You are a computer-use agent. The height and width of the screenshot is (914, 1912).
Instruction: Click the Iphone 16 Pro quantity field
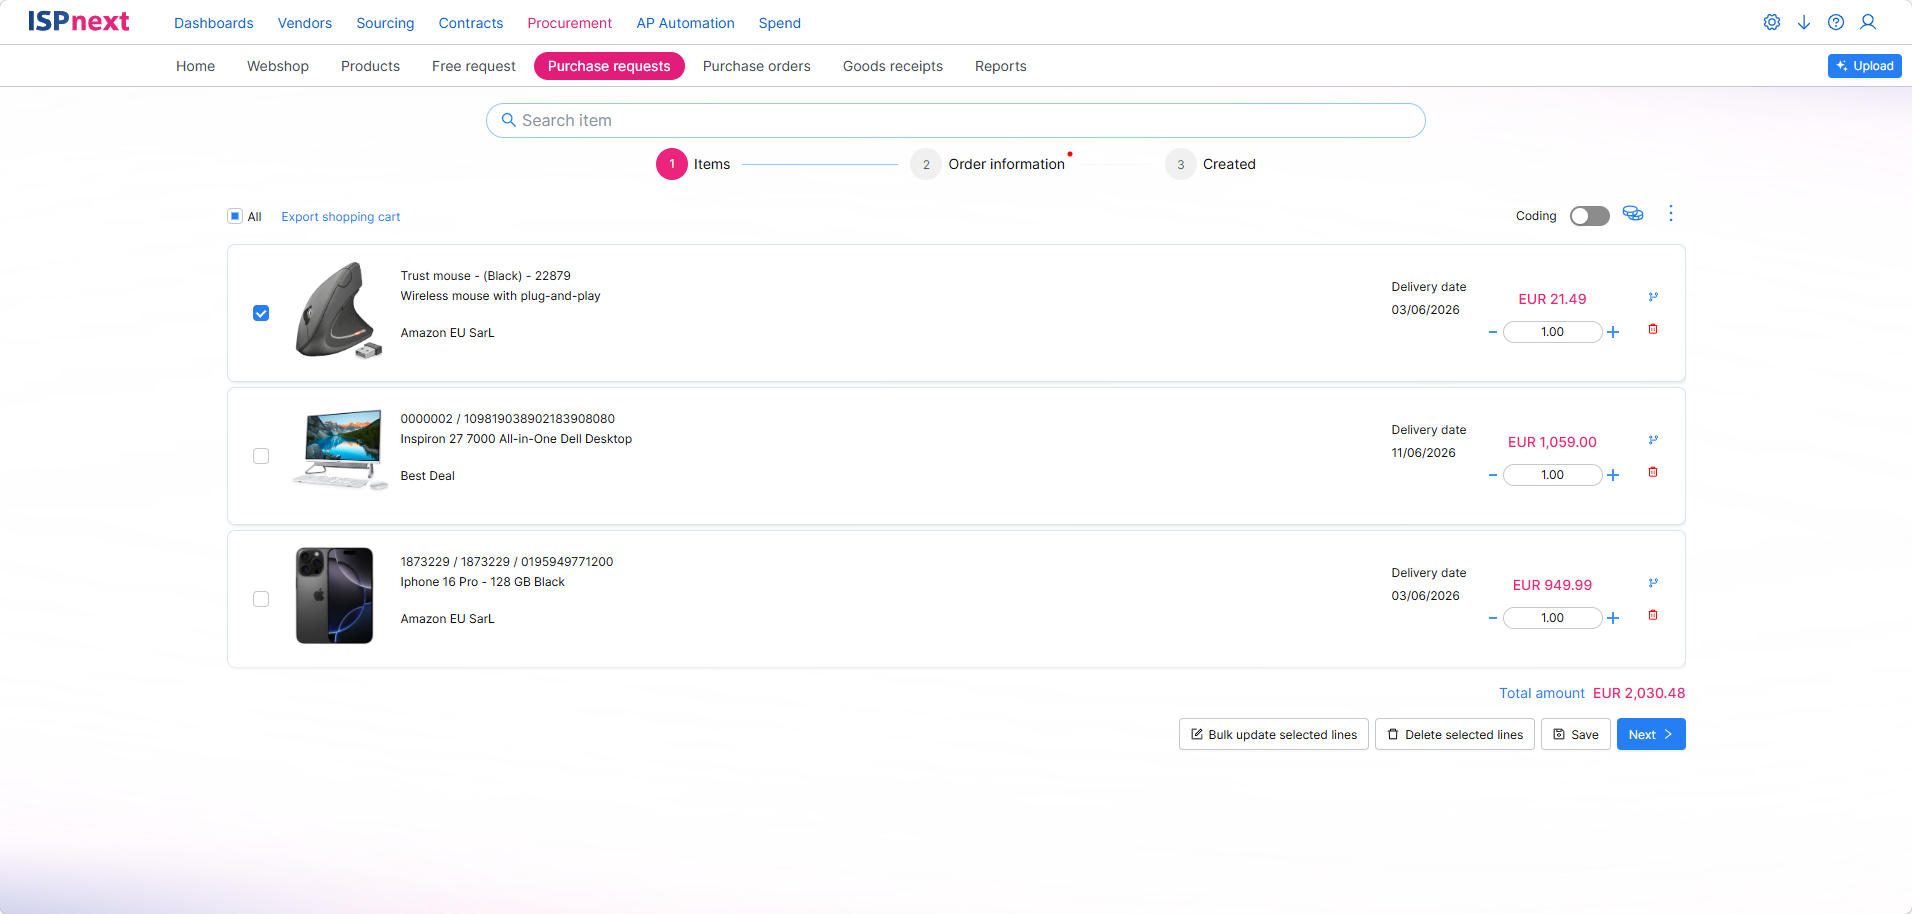tap(1553, 618)
